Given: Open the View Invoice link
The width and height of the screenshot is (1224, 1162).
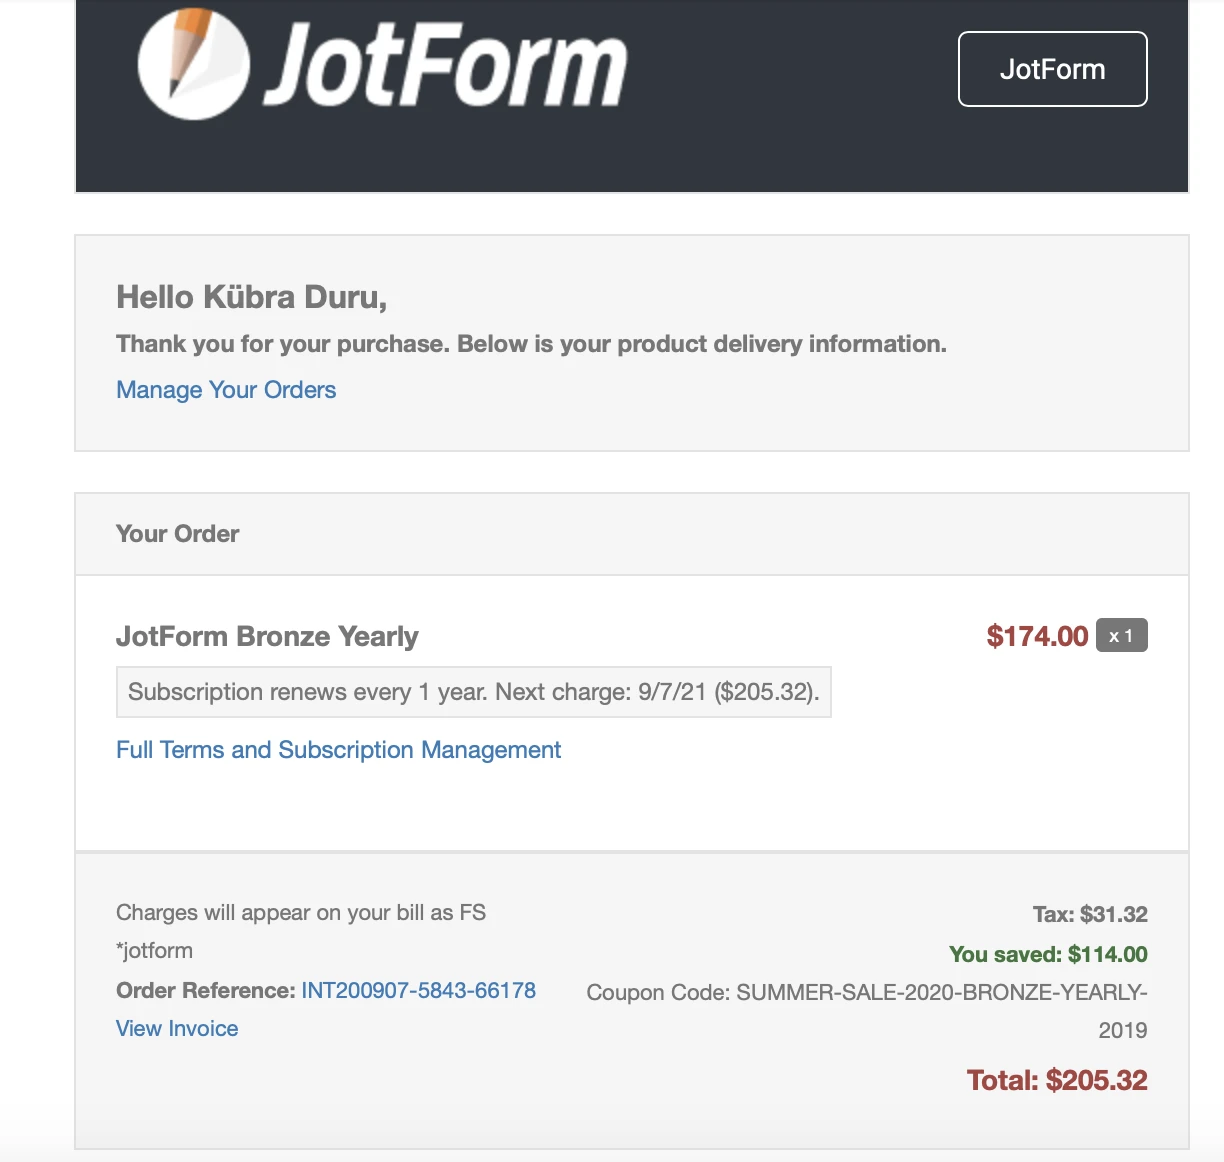Looking at the screenshot, I should [177, 1028].
